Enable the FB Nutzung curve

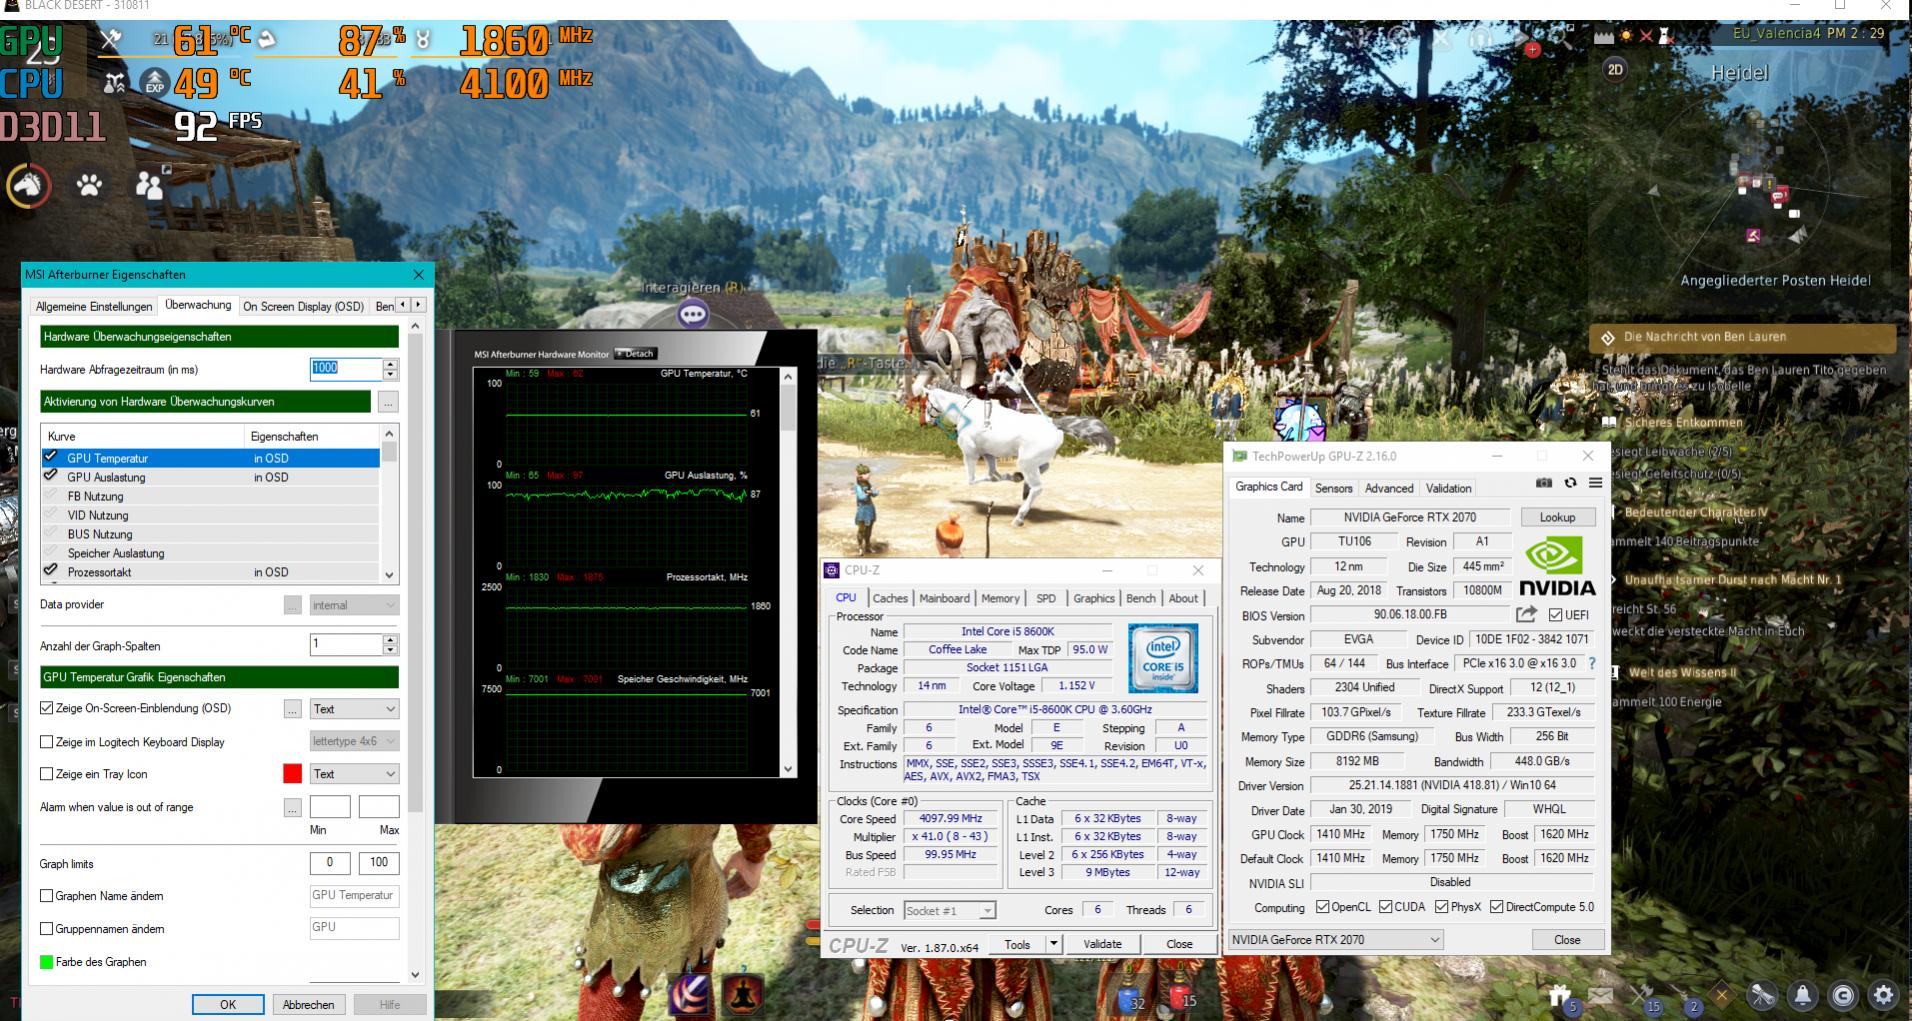50,495
